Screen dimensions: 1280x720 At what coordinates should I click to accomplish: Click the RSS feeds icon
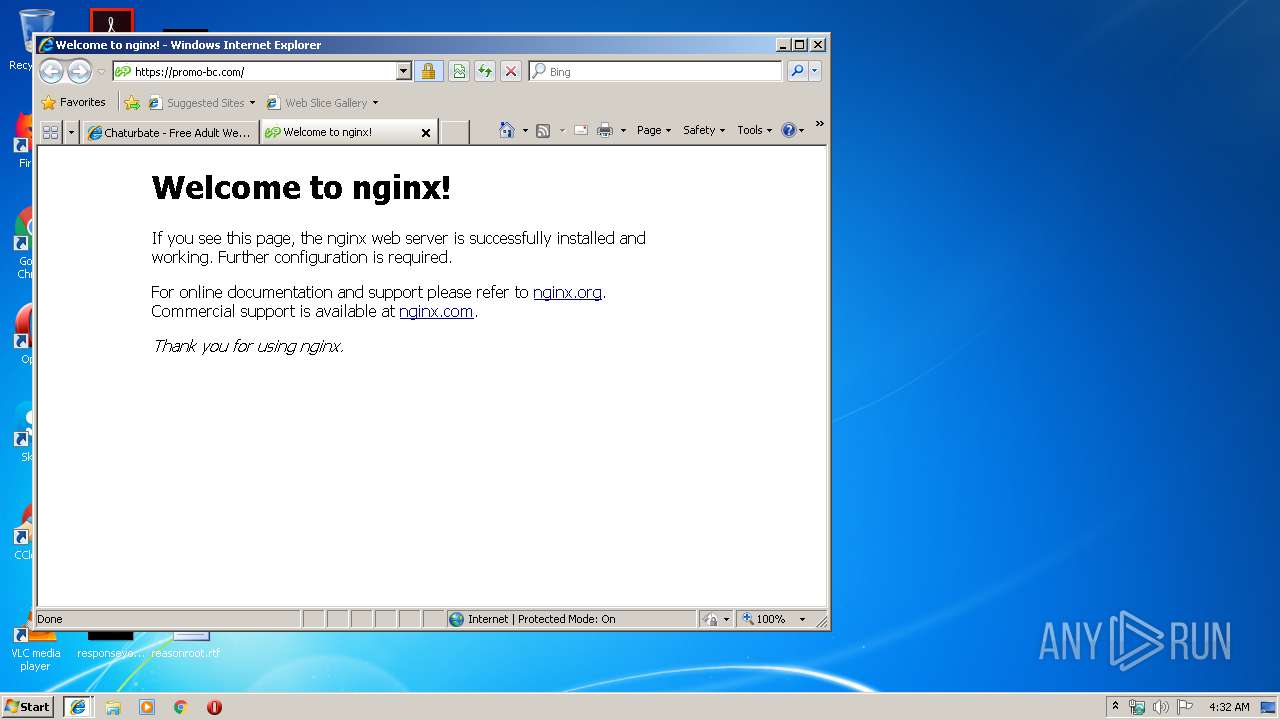coord(543,130)
